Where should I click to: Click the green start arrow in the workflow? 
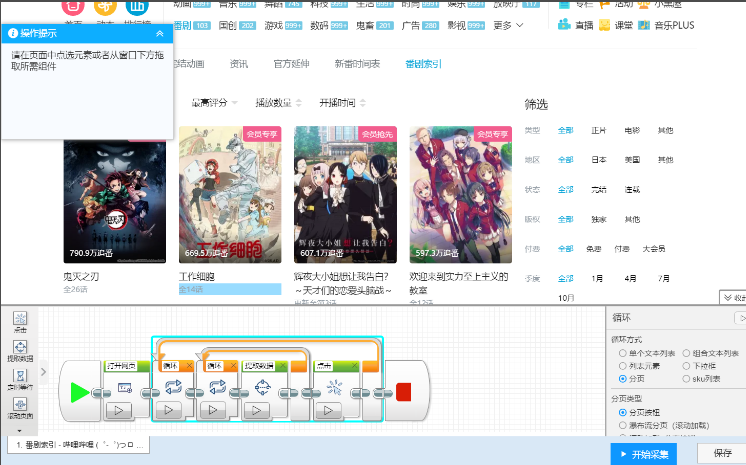click(x=79, y=393)
